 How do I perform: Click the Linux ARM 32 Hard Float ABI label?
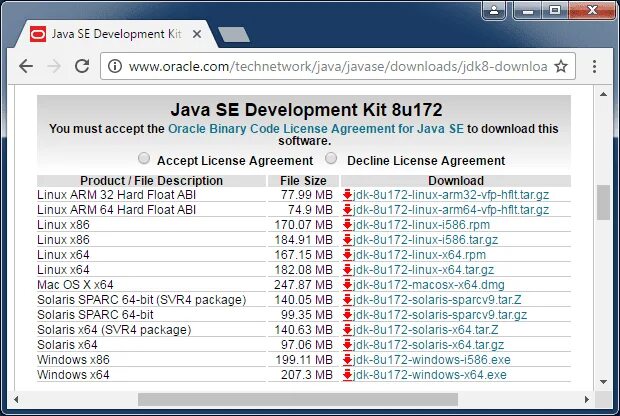117,195
